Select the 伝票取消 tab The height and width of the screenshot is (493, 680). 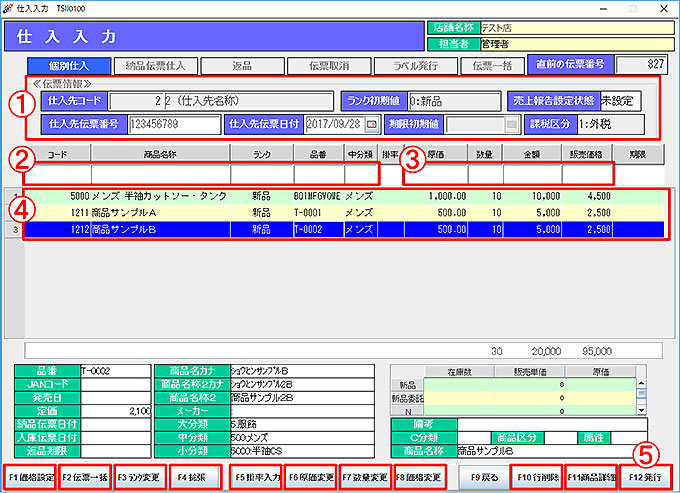coord(326,66)
